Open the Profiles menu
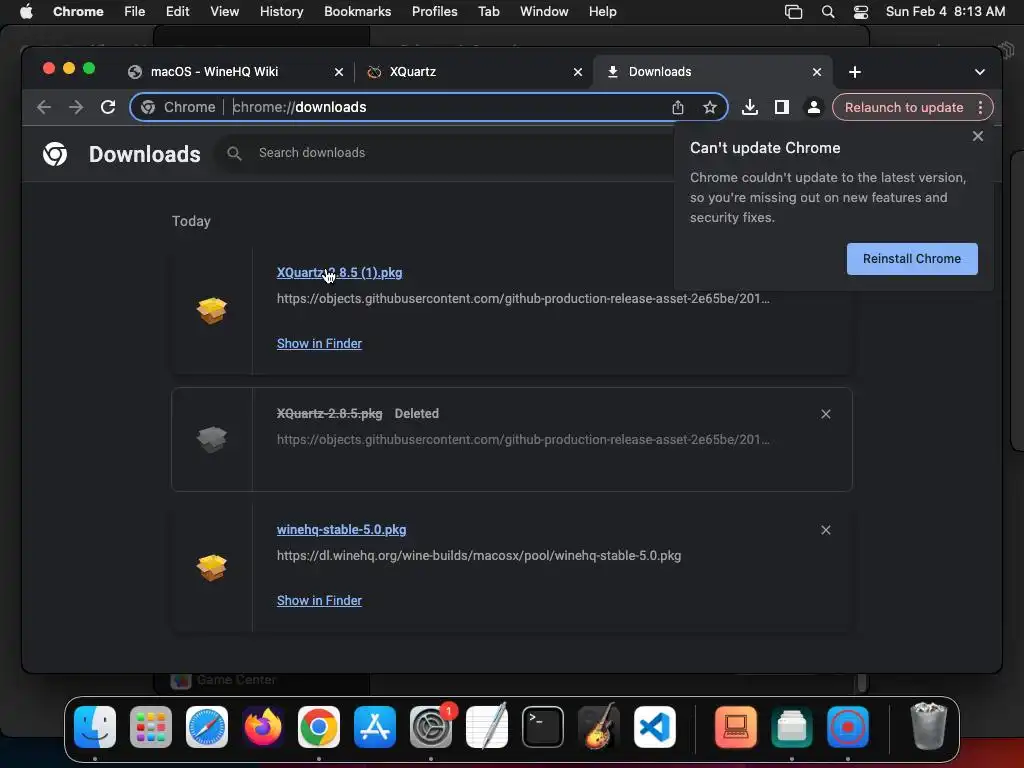1024x768 pixels. [x=434, y=12]
